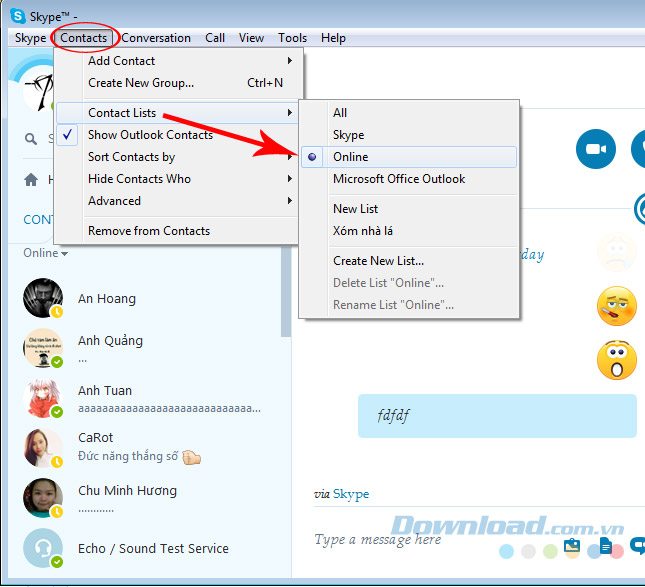Viewport: 645px width, 587px height.
Task: Open the Contacts menu
Action: pyautogui.click(x=84, y=38)
